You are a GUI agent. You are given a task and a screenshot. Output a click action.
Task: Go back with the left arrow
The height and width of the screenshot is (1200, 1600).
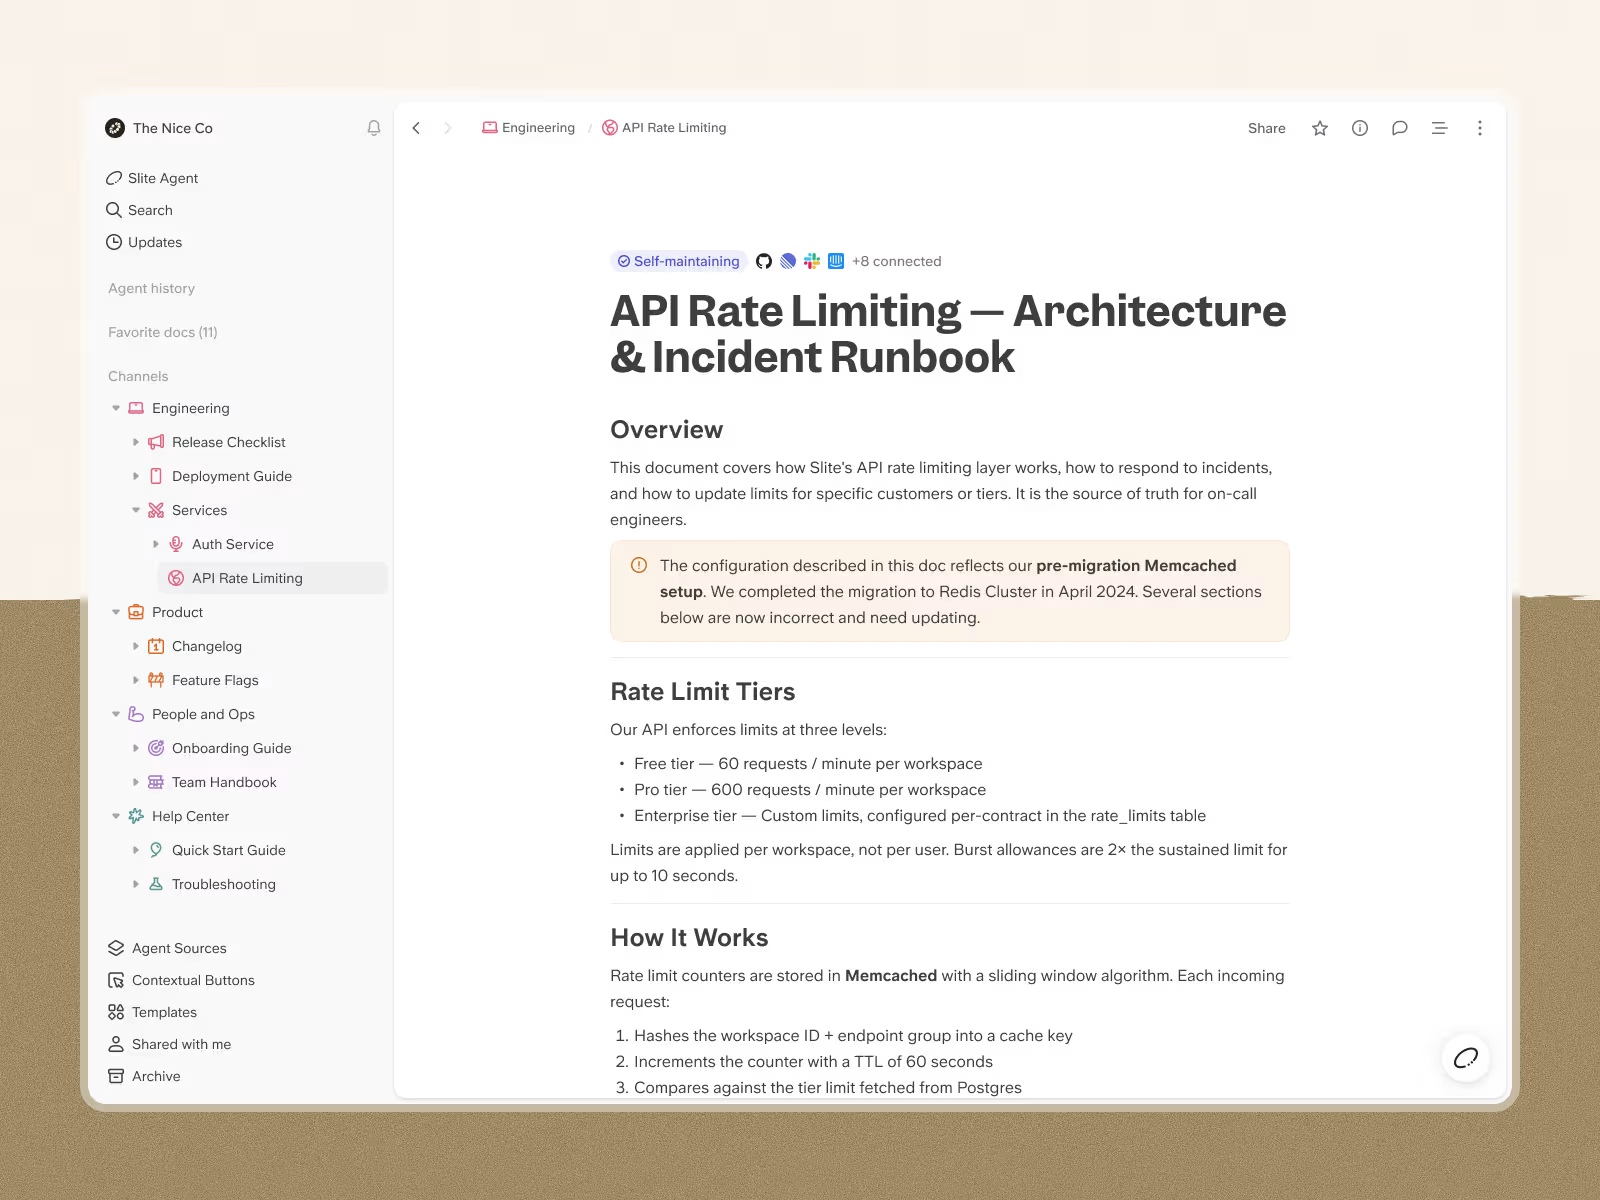pyautogui.click(x=416, y=128)
